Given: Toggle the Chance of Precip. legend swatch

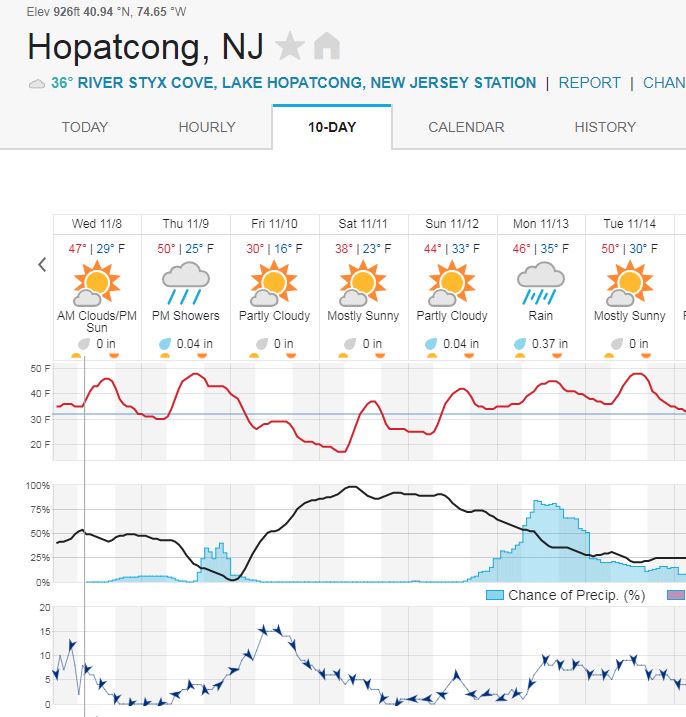Looking at the screenshot, I should (x=494, y=595).
